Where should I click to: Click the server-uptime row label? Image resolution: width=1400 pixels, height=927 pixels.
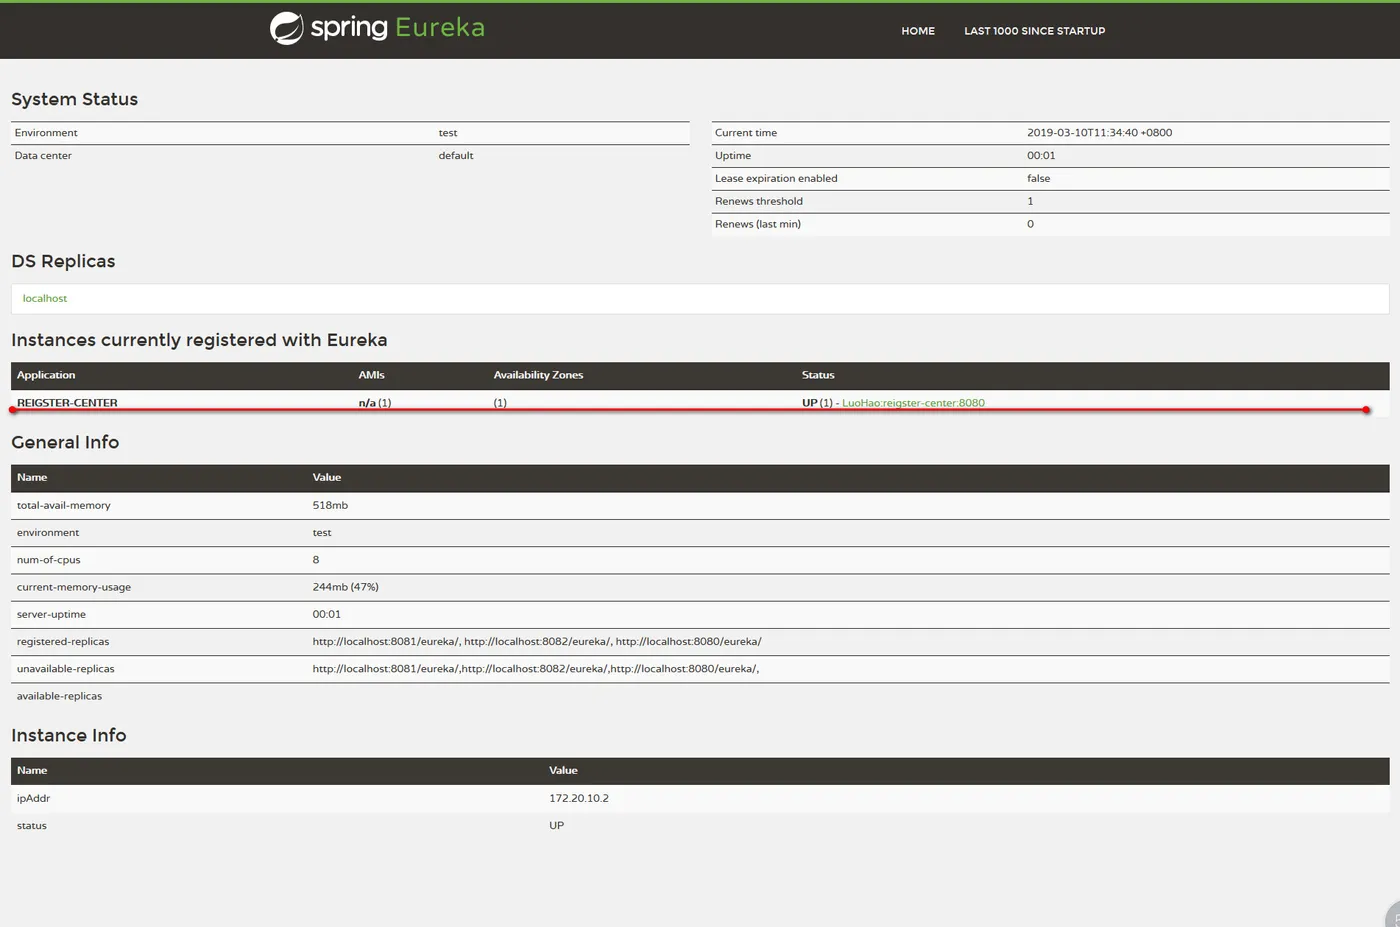51,614
